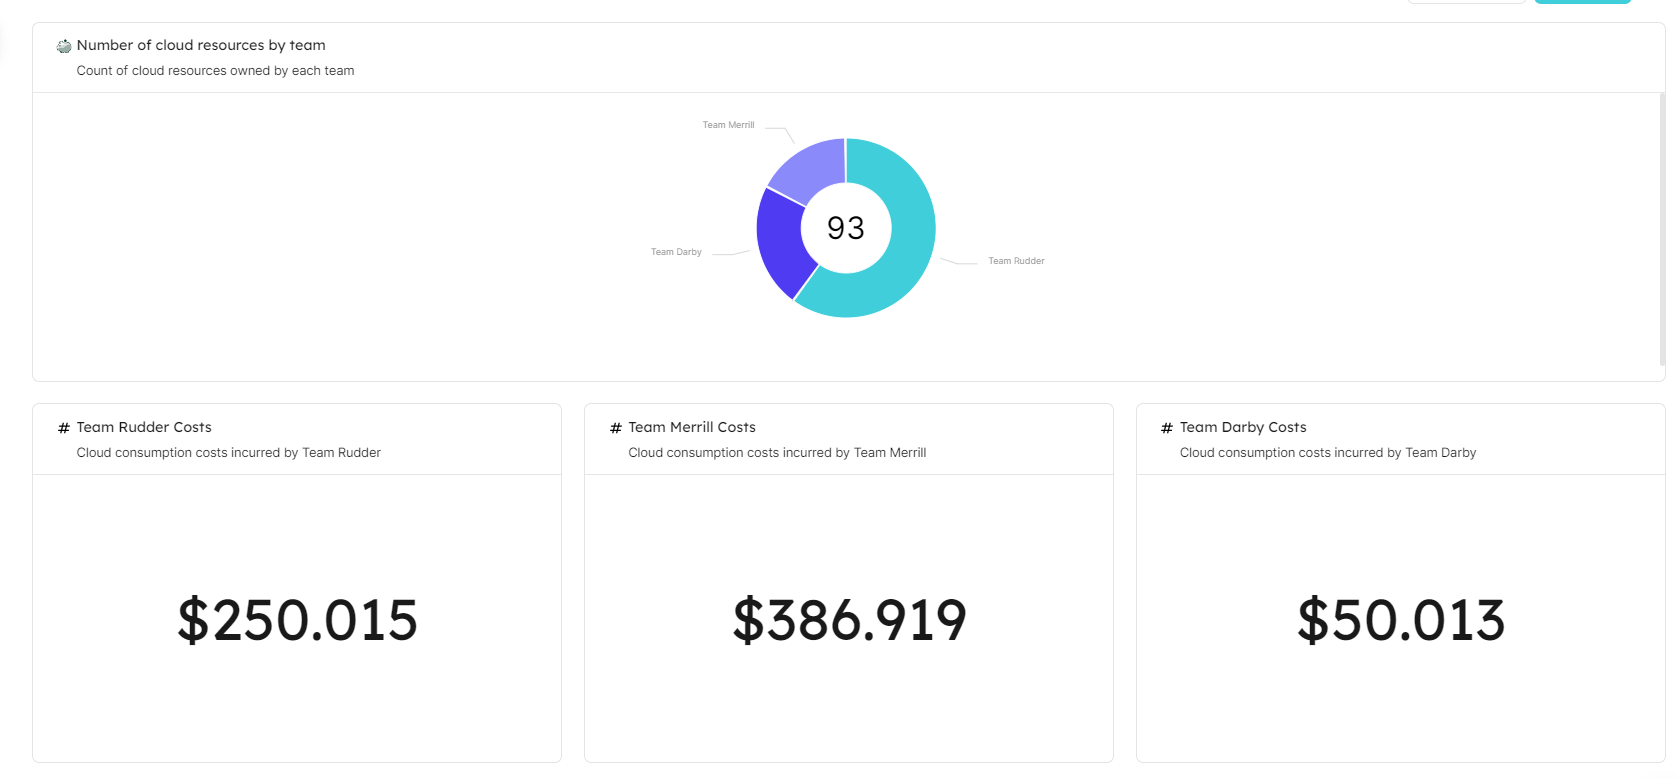Click the scrollbar on the resources chart widget
This screenshot has width=1677, height=778.
1662,230
